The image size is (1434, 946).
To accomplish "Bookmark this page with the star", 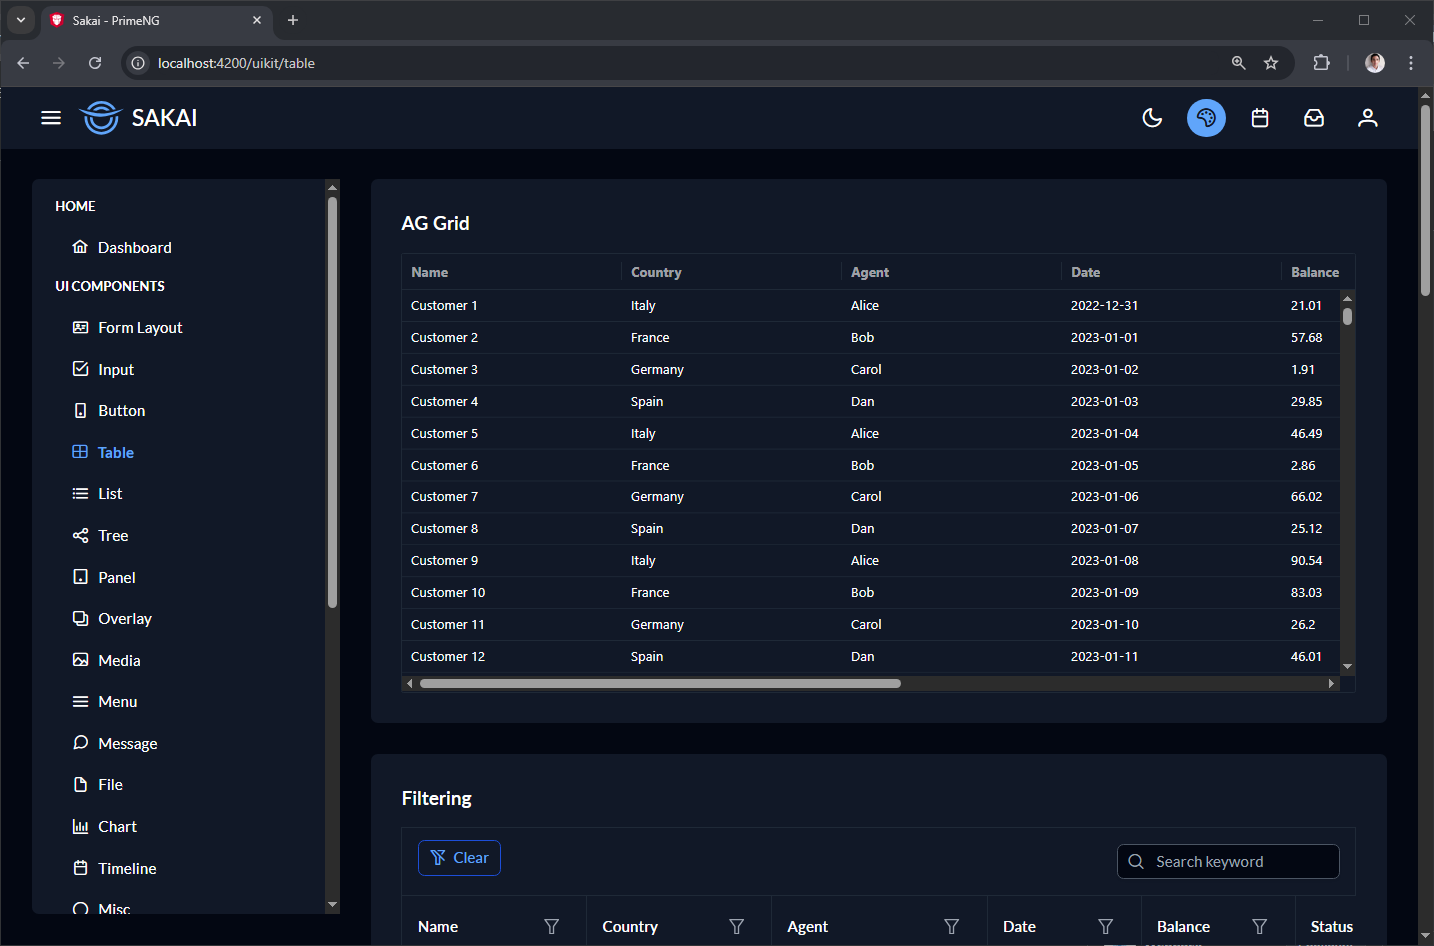I will (x=1271, y=63).
